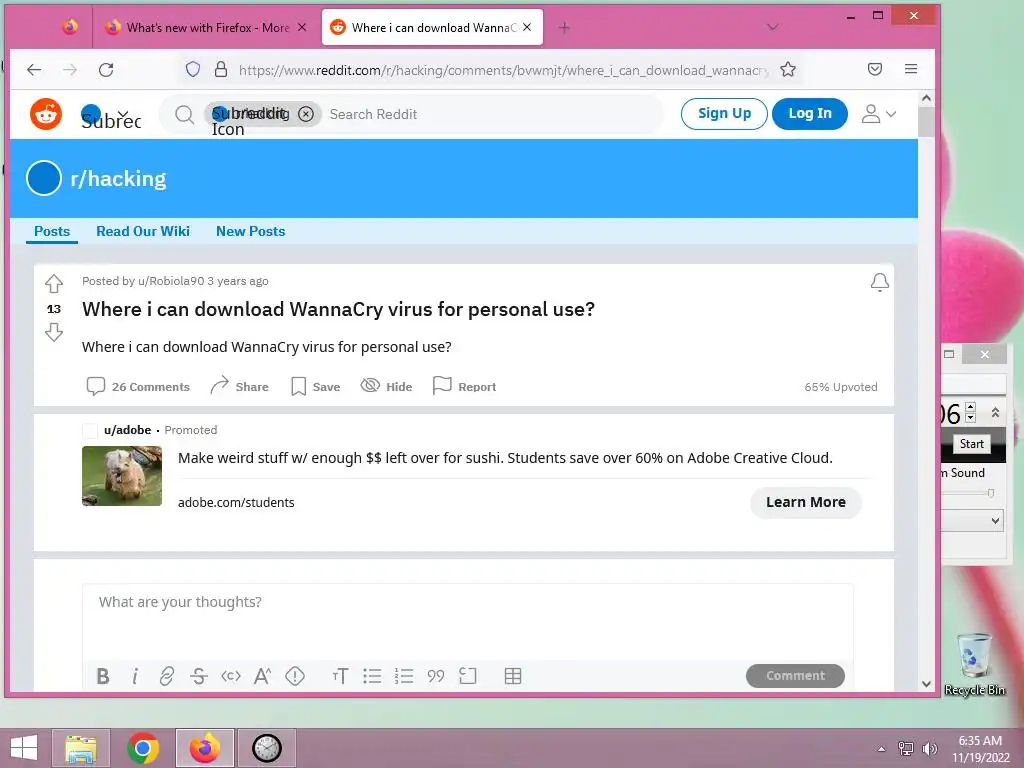Downvote the WannaCry post
Viewport: 1024px width, 768px height.
(54, 332)
